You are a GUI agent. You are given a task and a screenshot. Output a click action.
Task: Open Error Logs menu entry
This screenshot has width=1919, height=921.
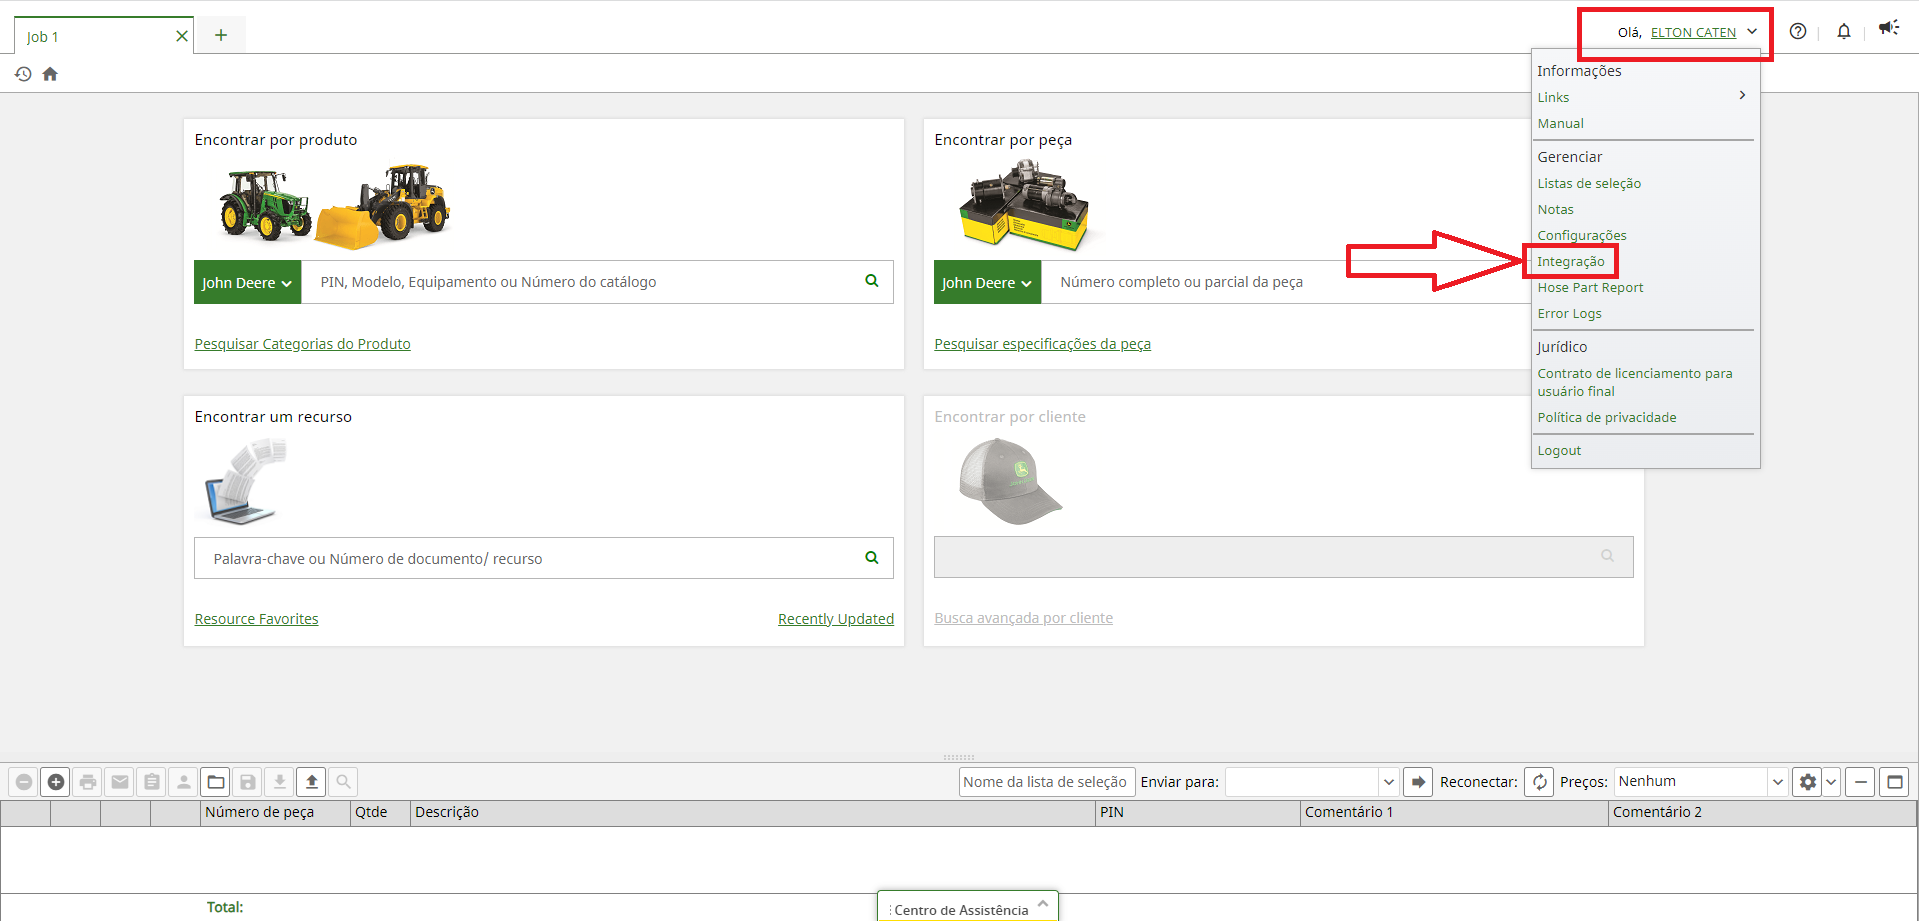tap(1569, 313)
